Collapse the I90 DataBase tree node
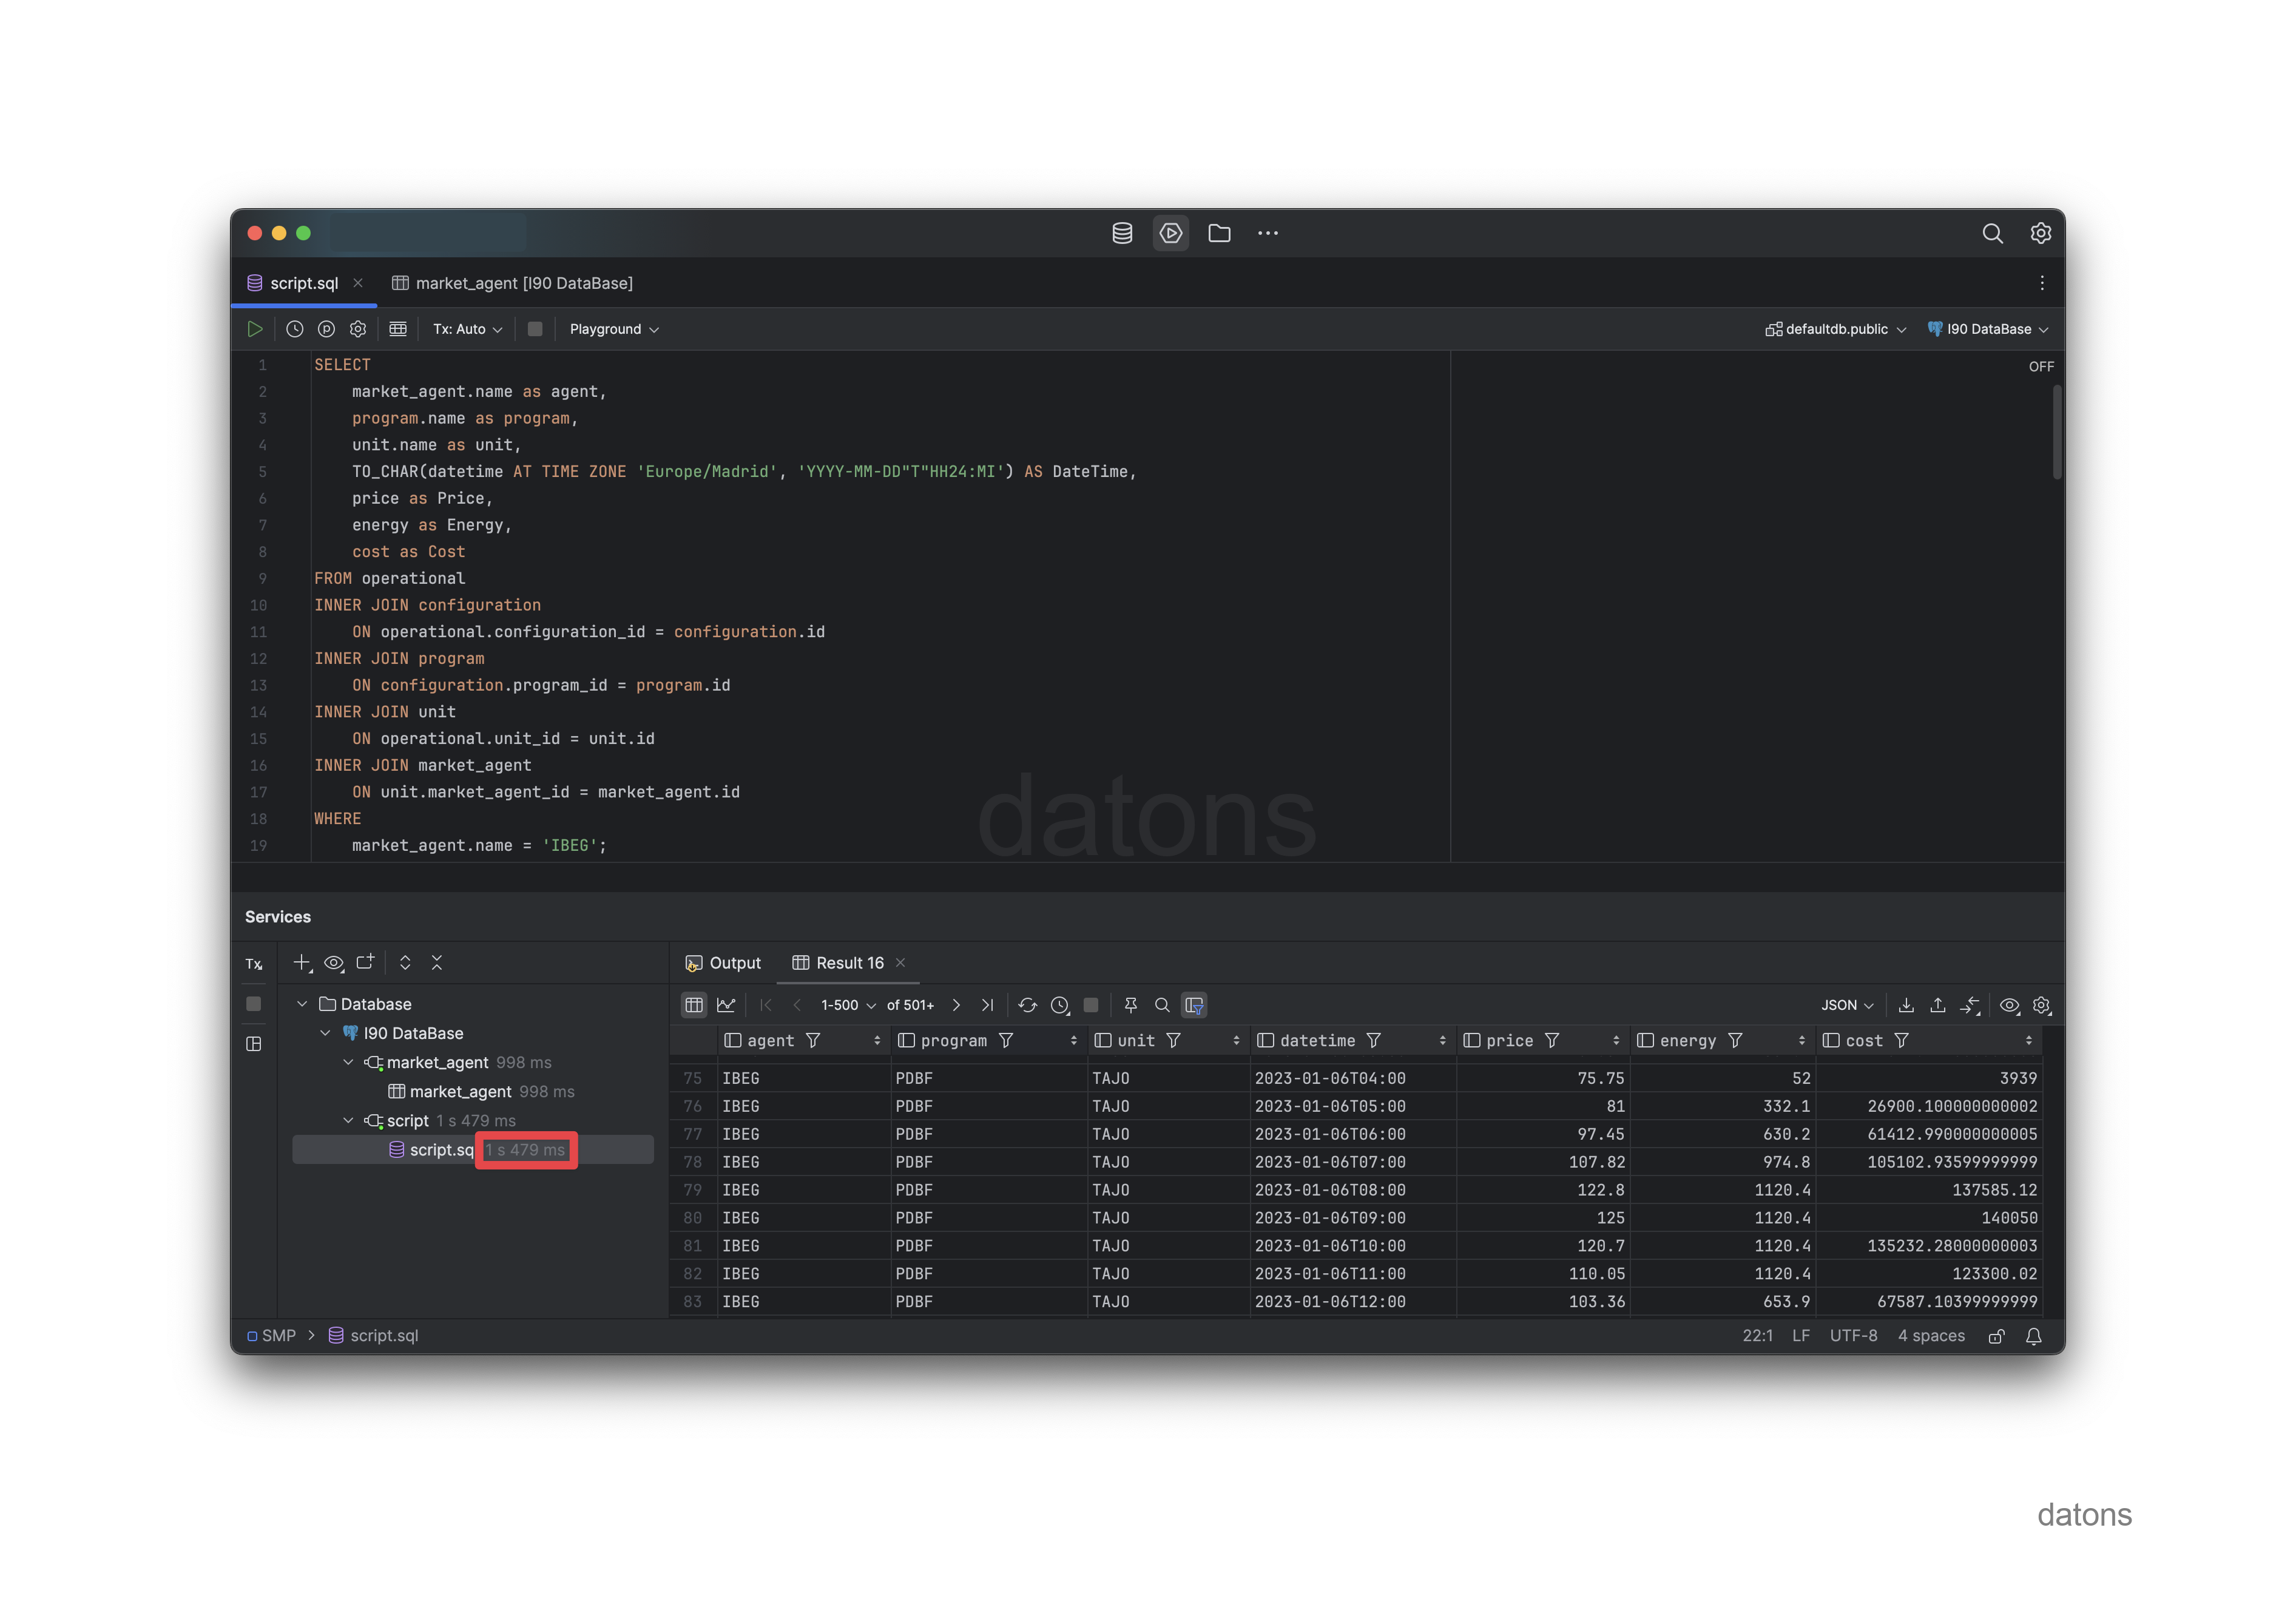The height and width of the screenshot is (1607, 2296). tap(325, 1033)
